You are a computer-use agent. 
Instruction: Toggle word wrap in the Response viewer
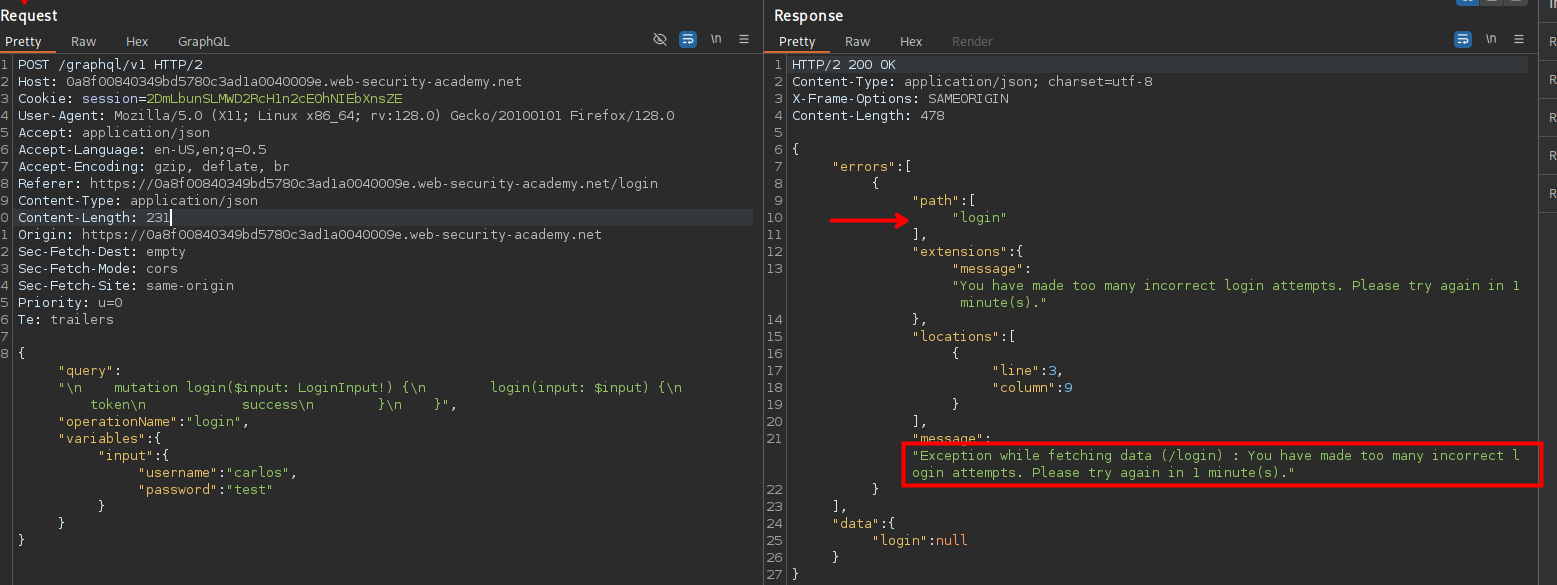pos(1463,39)
